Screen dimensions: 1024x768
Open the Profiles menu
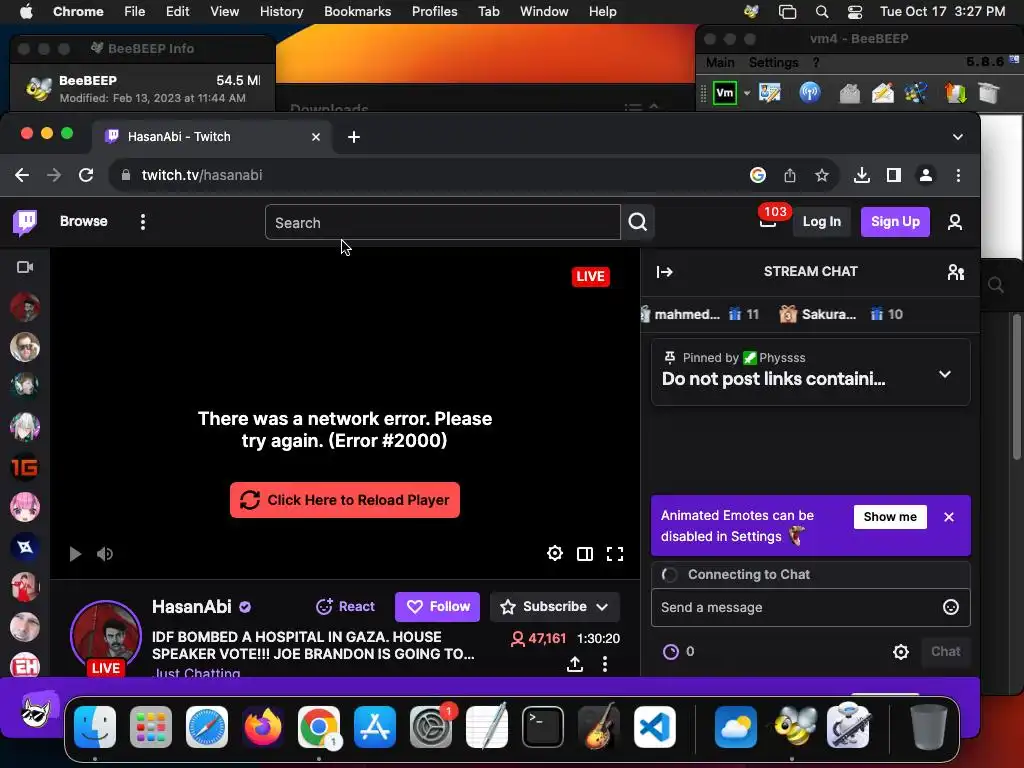pyautogui.click(x=434, y=11)
